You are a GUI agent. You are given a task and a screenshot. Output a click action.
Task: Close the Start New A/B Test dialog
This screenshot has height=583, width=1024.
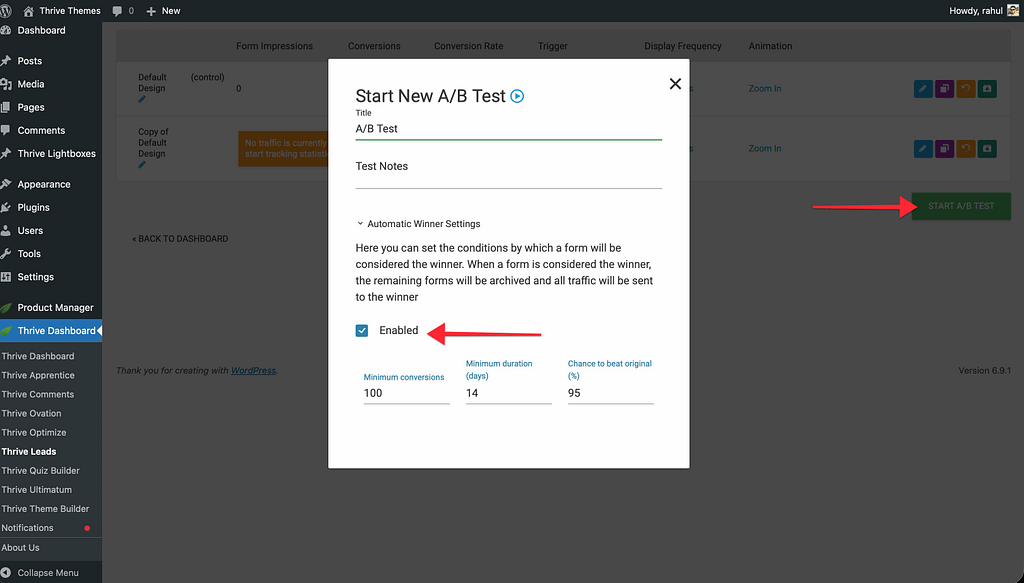(675, 84)
